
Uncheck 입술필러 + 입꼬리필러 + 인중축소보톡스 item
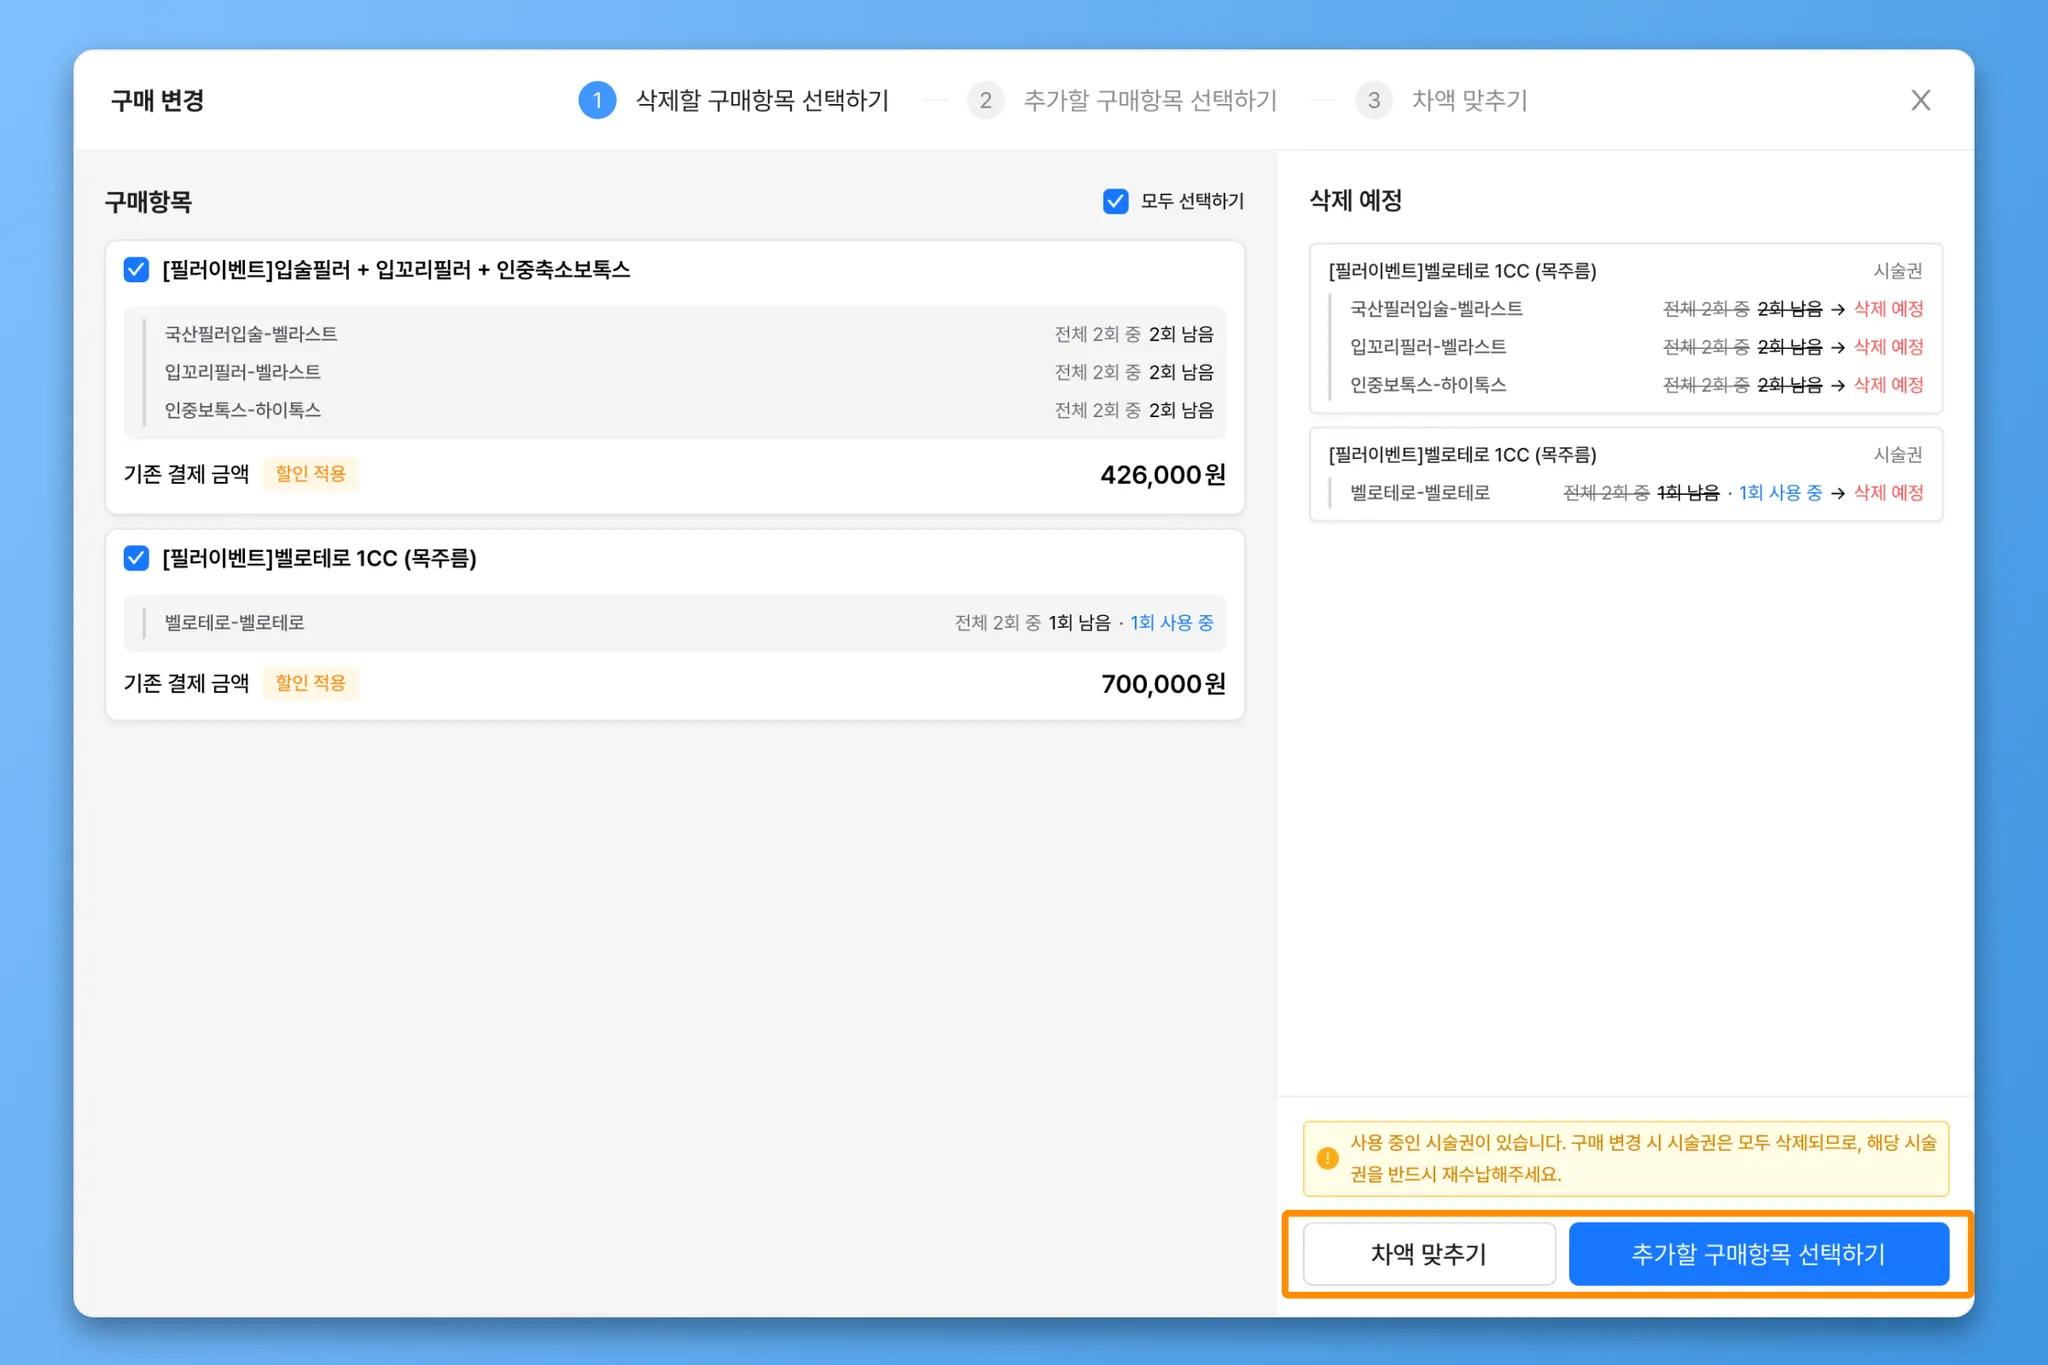[137, 270]
